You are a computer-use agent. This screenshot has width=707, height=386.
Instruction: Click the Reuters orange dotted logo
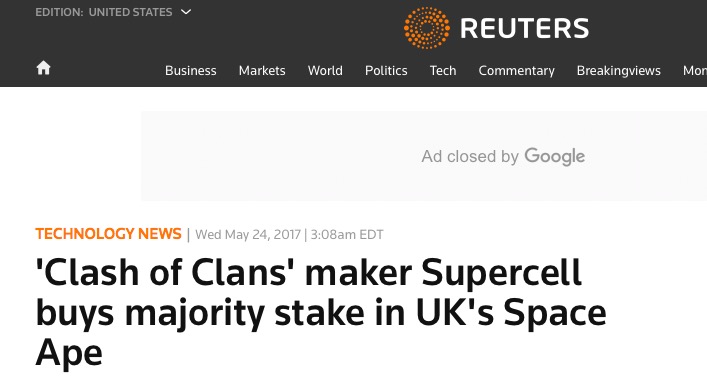pyautogui.click(x=427, y=28)
